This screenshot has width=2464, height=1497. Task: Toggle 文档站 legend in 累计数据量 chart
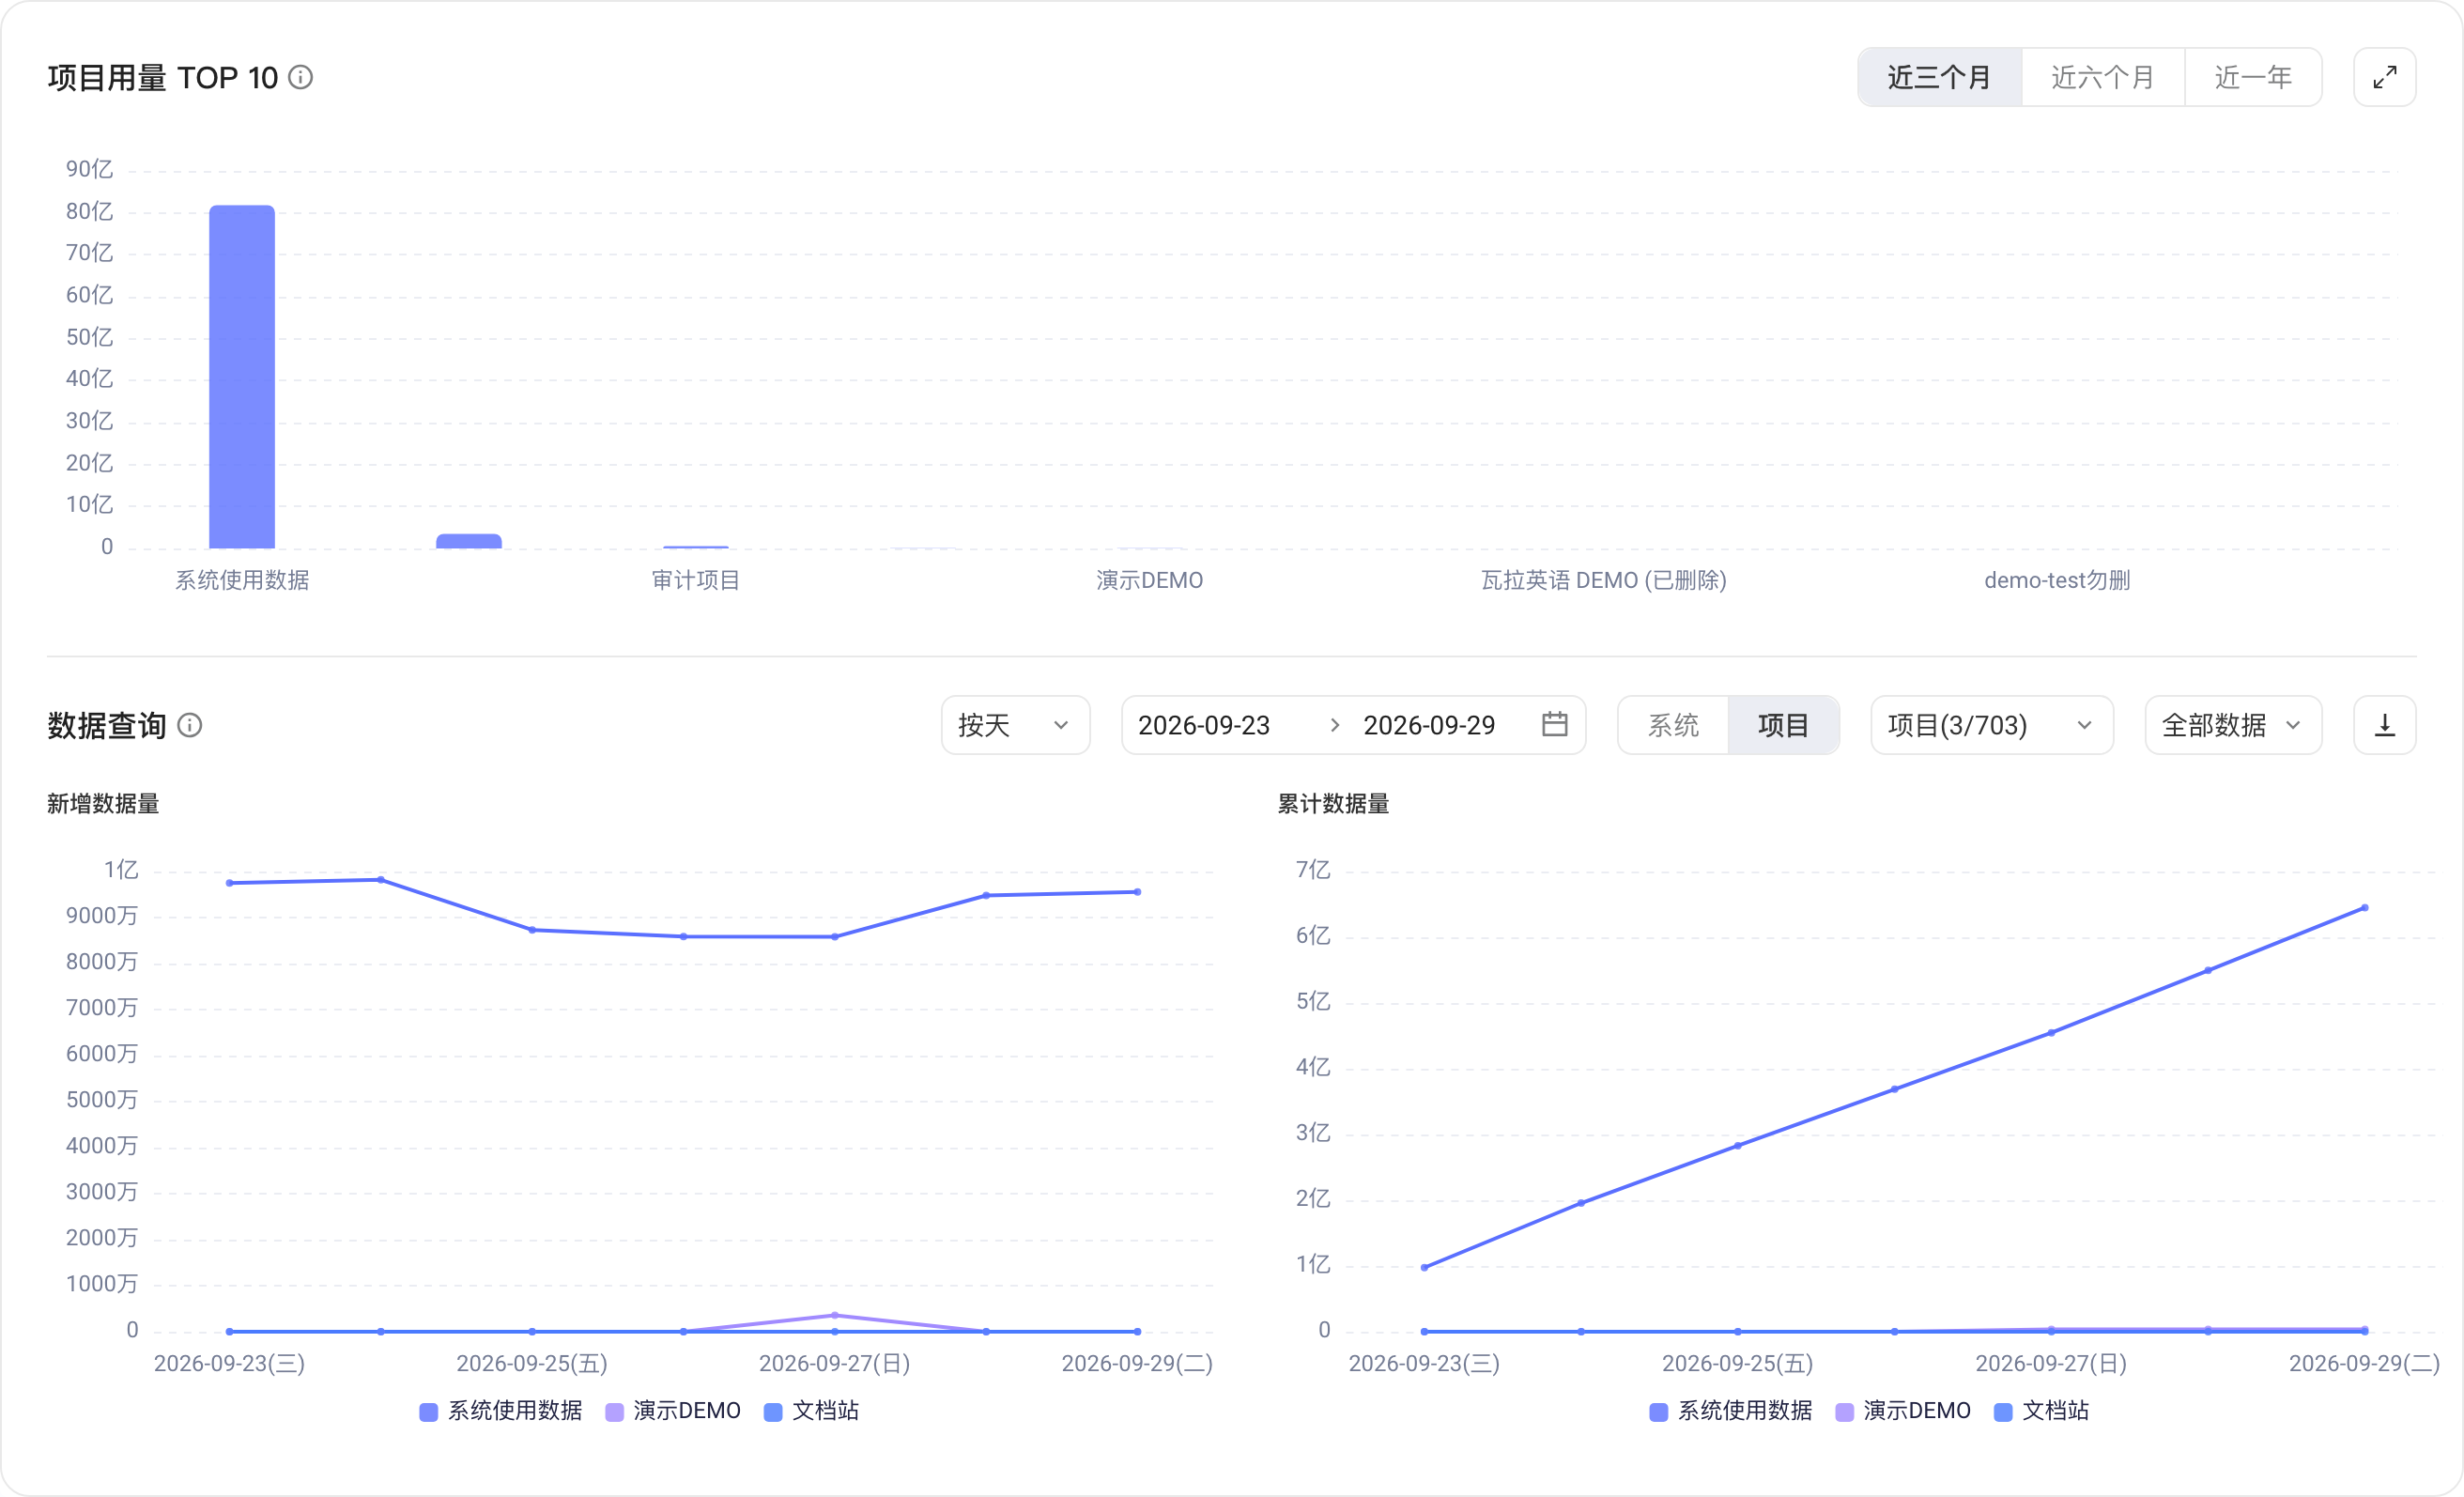point(2041,1411)
